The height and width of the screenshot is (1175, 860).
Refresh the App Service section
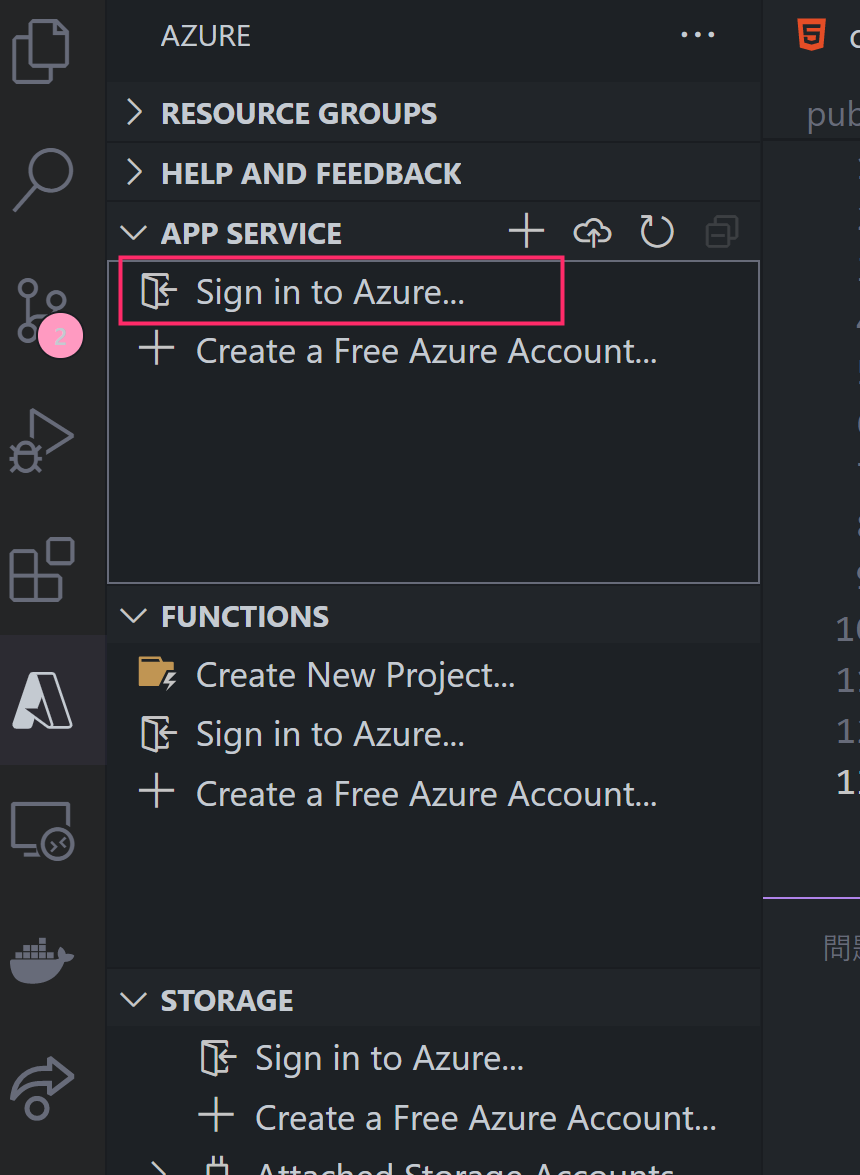[x=657, y=232]
